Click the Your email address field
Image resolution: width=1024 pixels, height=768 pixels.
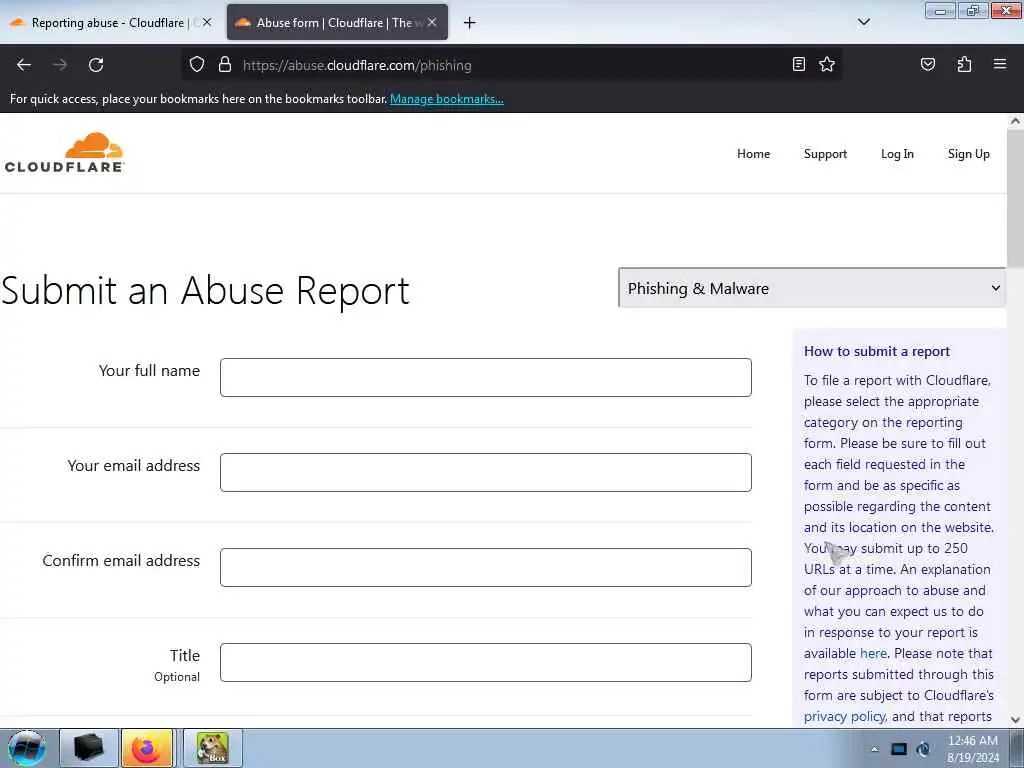(x=485, y=472)
